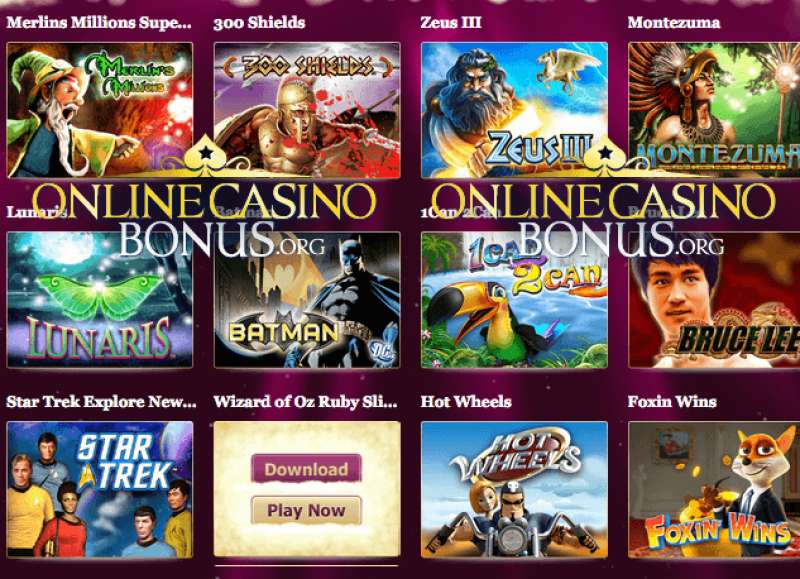Viewport: 800px width, 579px height.
Task: Click the Montezuma title text
Action: [674, 23]
